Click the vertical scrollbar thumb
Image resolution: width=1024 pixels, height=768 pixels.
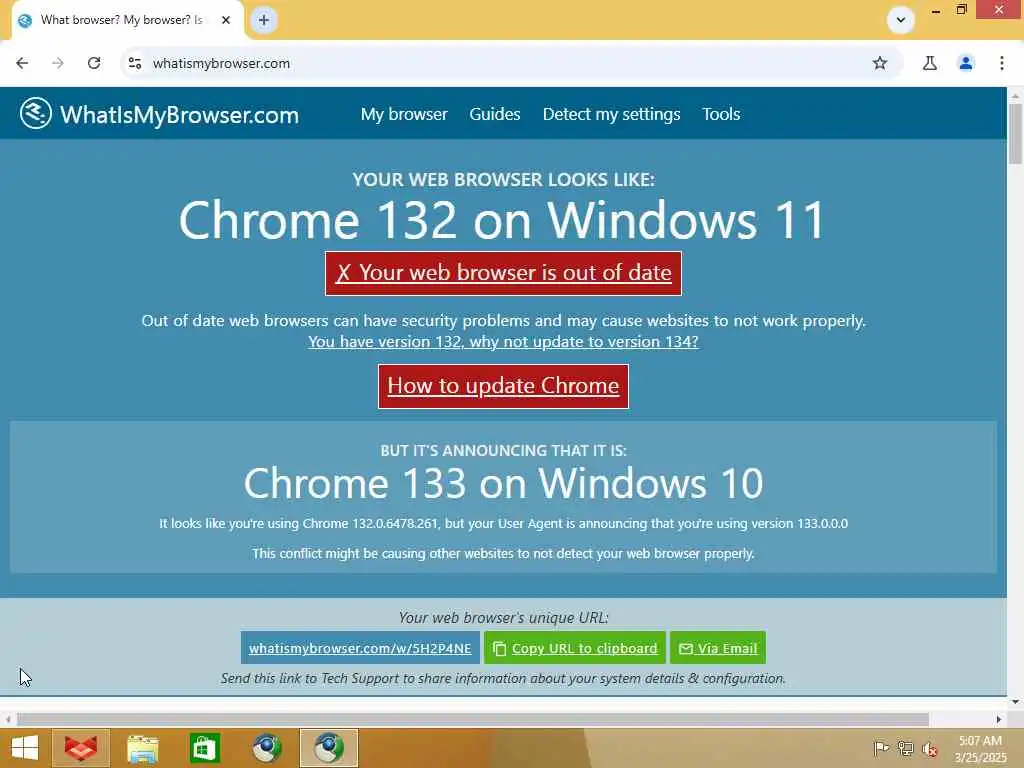point(1015,134)
